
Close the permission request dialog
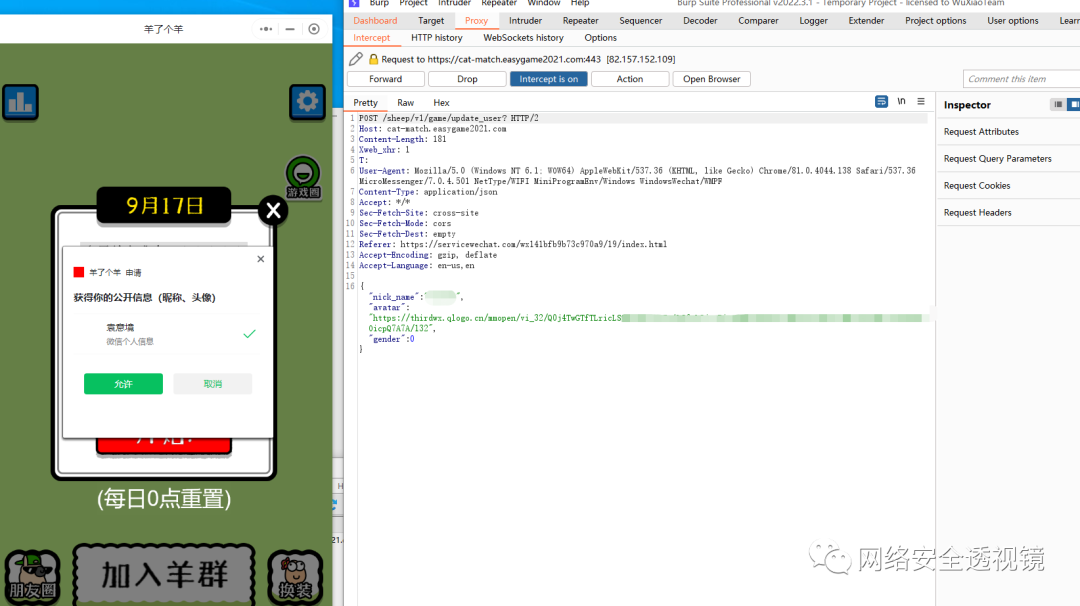click(x=260, y=259)
